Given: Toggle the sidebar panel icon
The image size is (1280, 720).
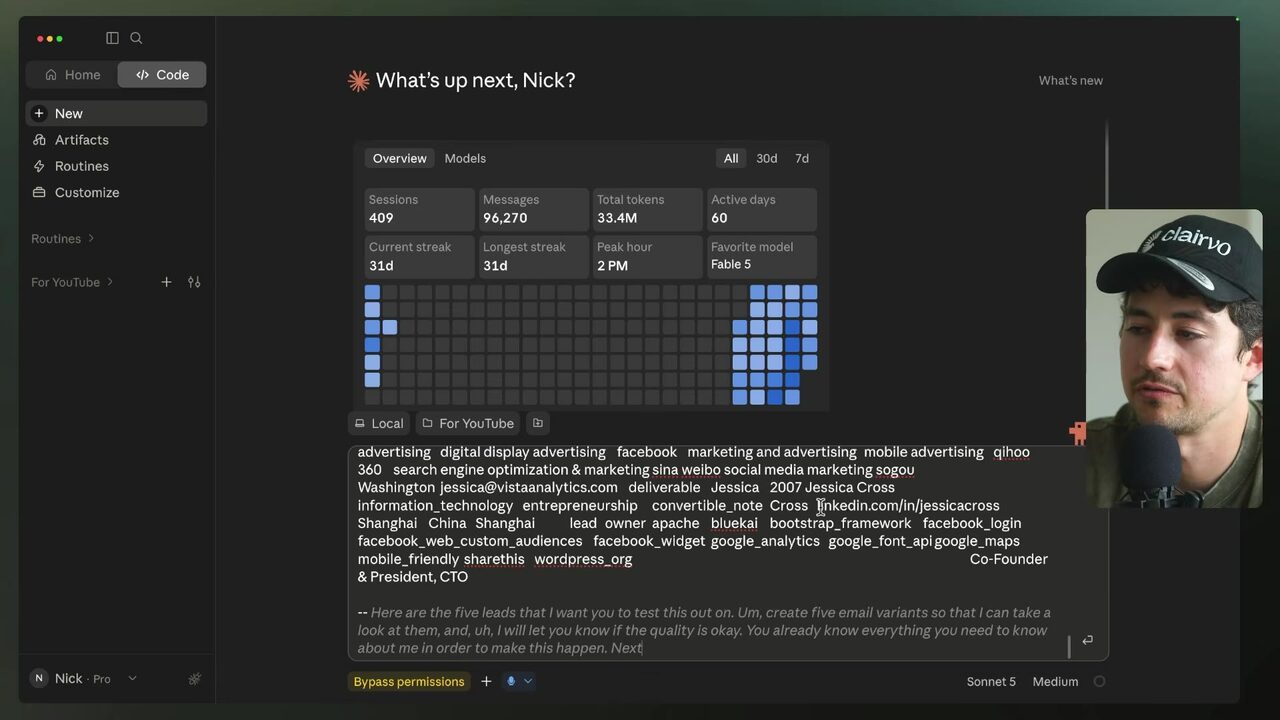Looking at the screenshot, I should 112,38.
